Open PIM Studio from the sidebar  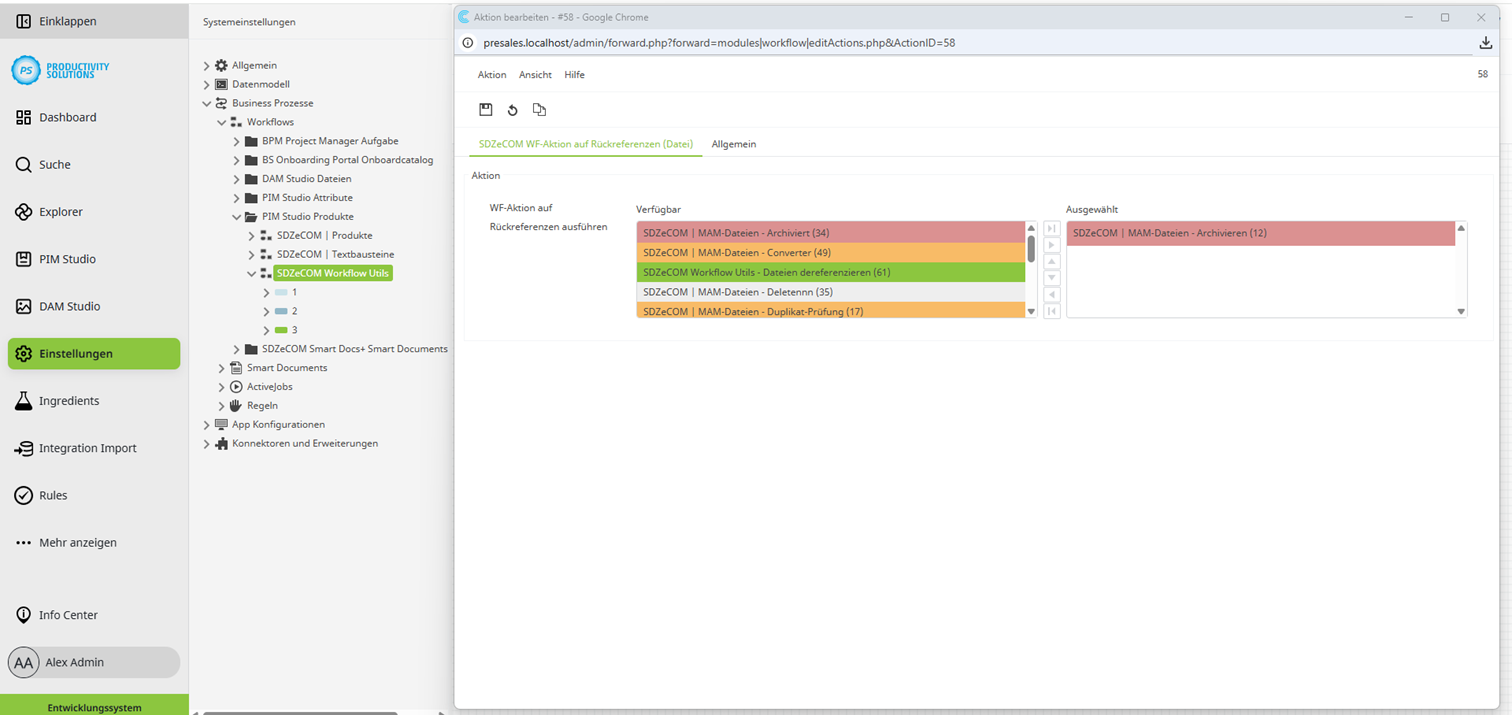click(64, 259)
